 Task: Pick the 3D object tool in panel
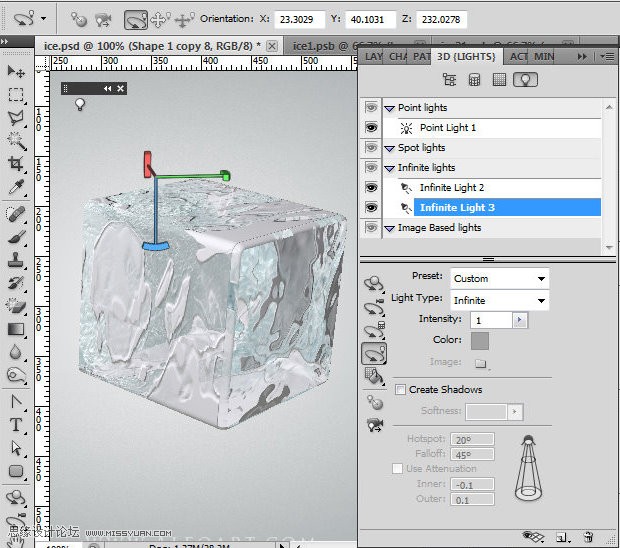tap(374, 283)
